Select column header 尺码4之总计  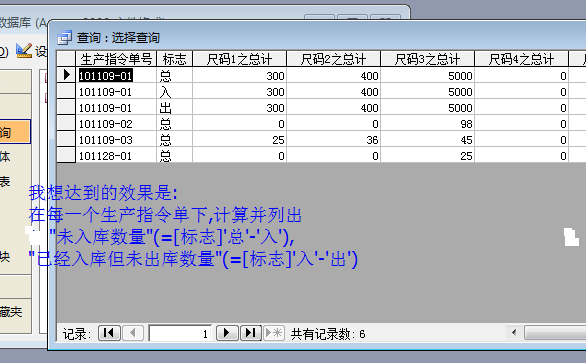(522, 59)
